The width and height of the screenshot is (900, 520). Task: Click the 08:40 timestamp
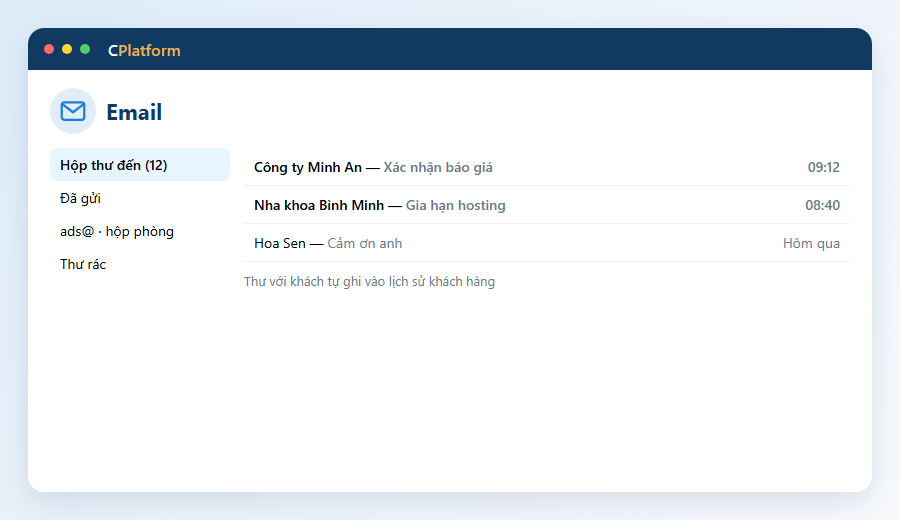click(x=823, y=205)
